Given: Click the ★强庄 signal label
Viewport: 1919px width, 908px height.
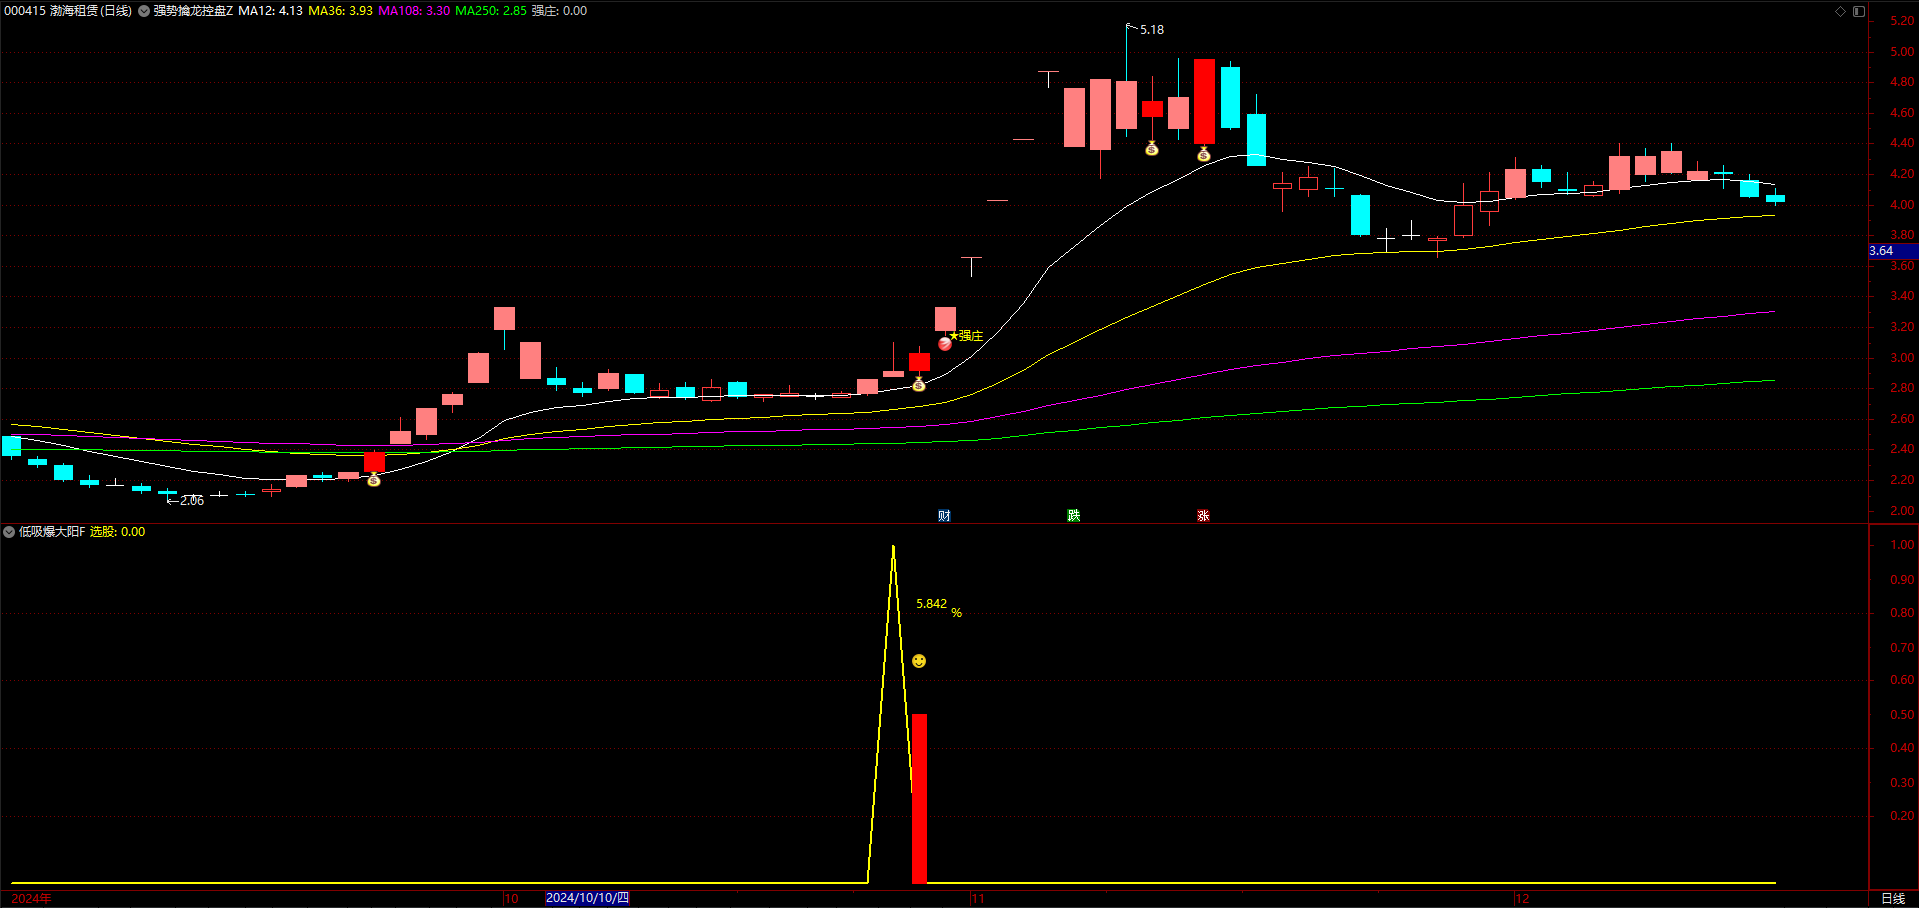Looking at the screenshot, I should [966, 336].
